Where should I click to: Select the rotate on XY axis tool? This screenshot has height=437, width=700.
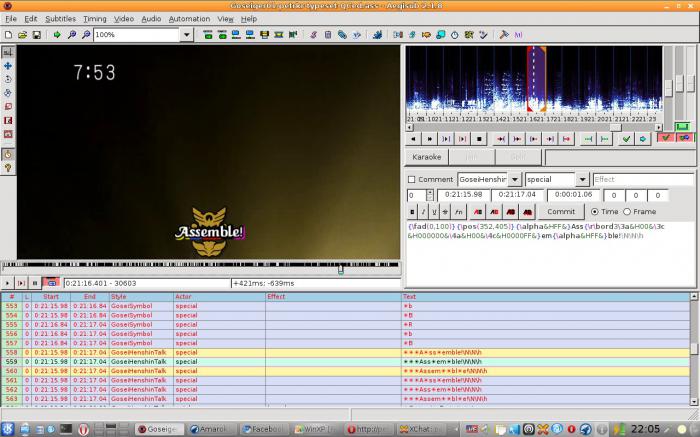click(8, 93)
